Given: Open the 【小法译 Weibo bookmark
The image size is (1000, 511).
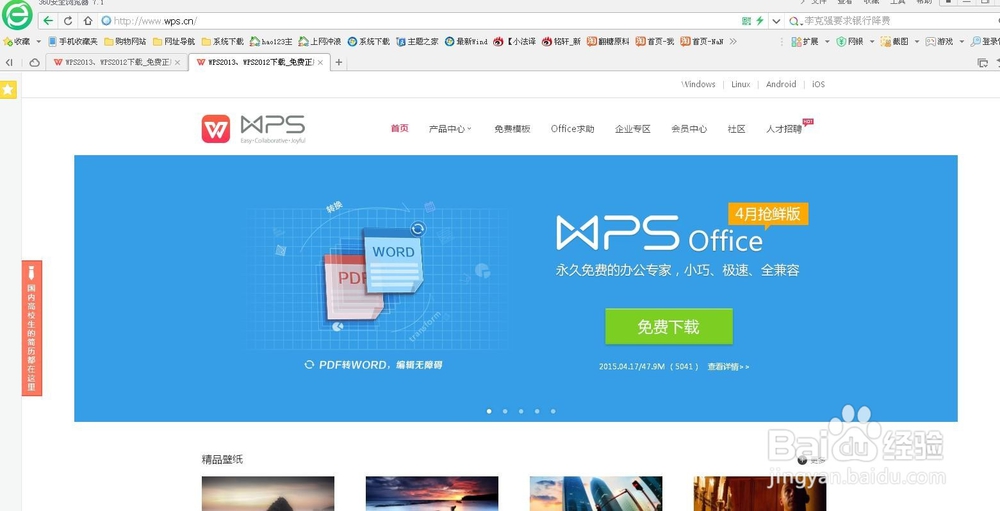Looking at the screenshot, I should click(515, 41).
